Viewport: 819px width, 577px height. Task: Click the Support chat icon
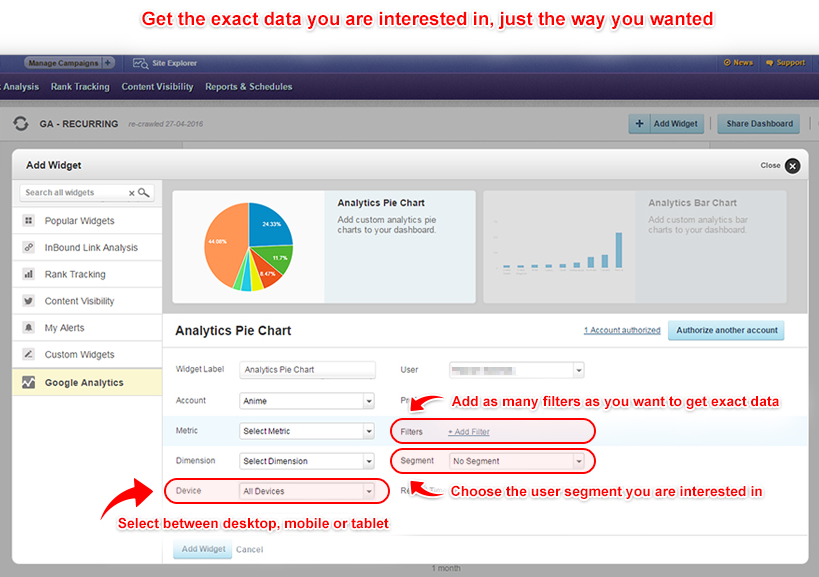pyautogui.click(x=769, y=63)
